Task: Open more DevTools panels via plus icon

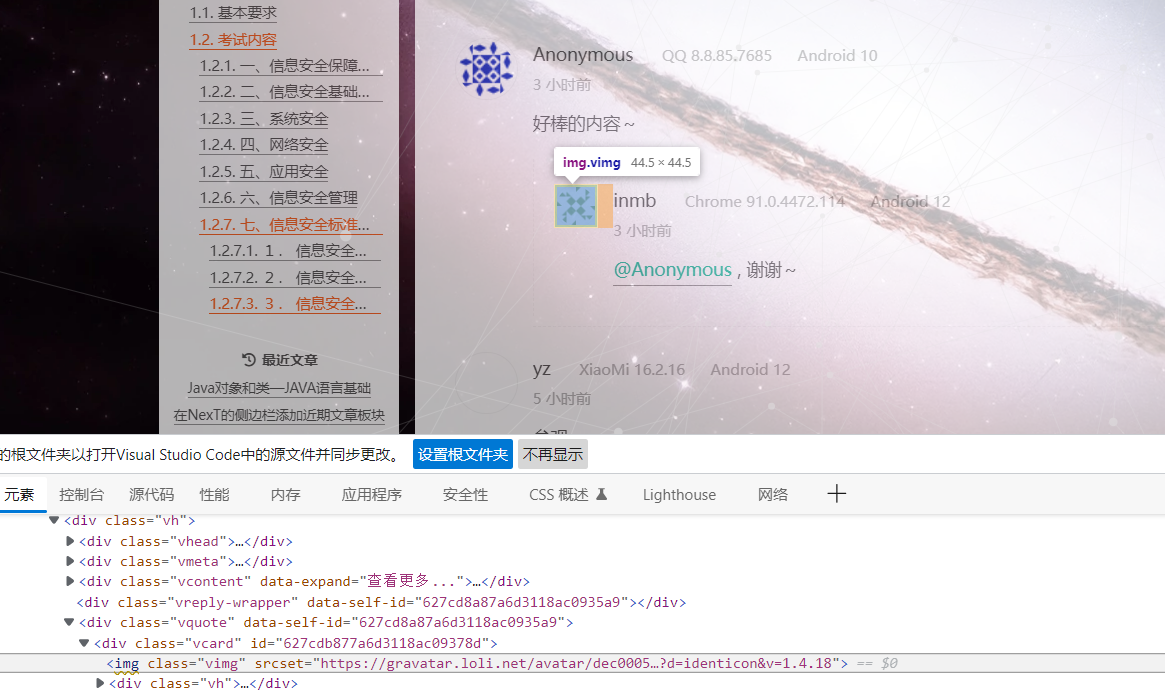Action: (836, 493)
